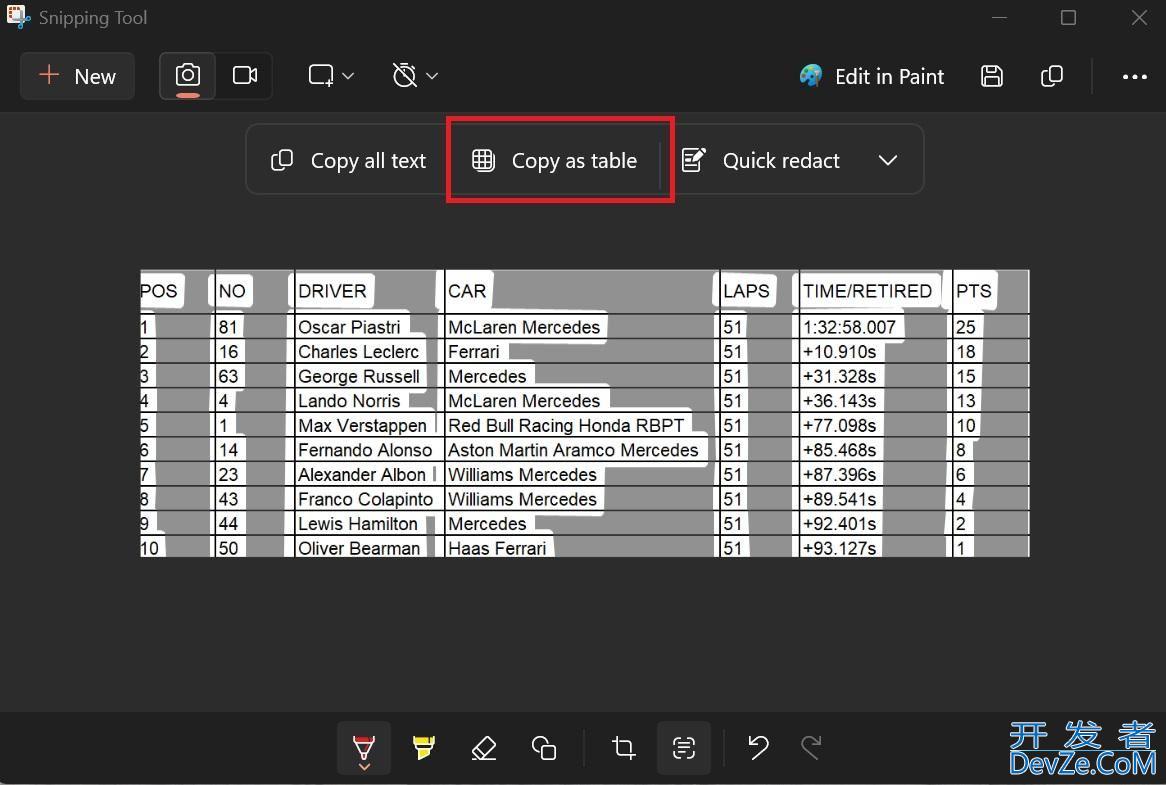Select points value '25' text

[x=965, y=327]
